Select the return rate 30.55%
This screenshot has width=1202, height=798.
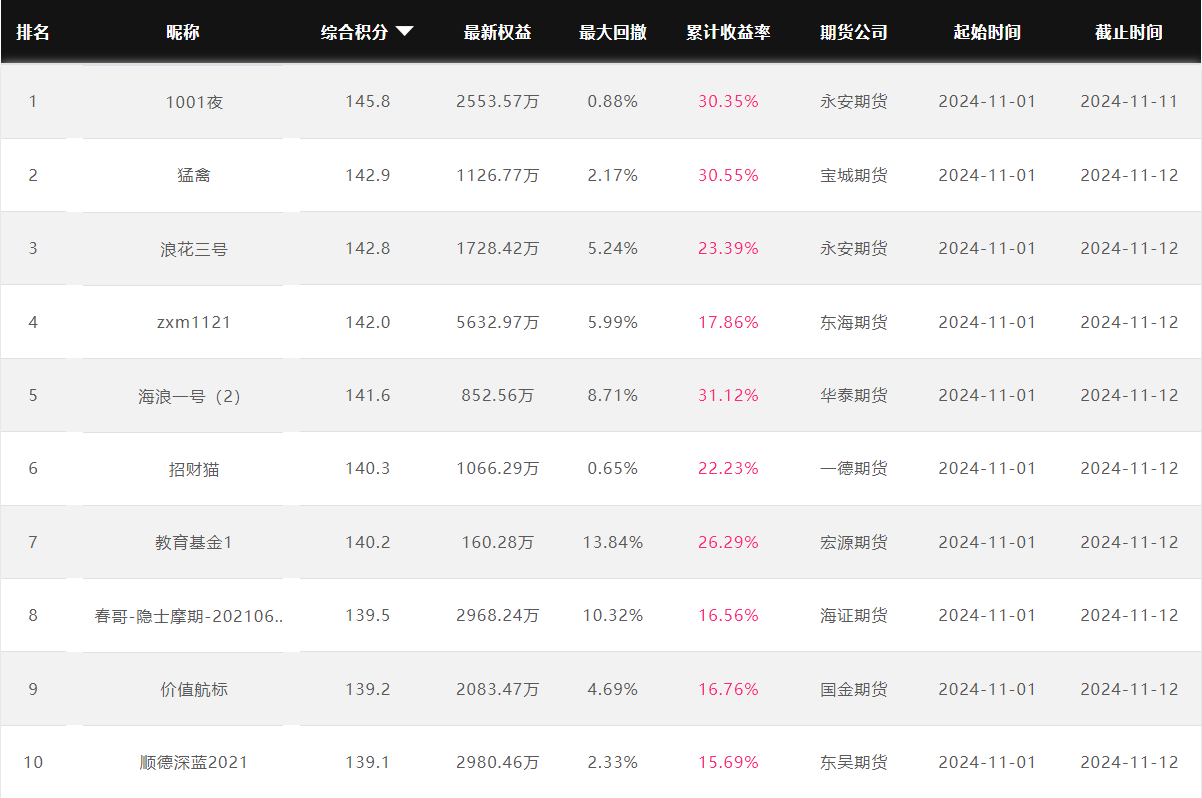pos(728,175)
